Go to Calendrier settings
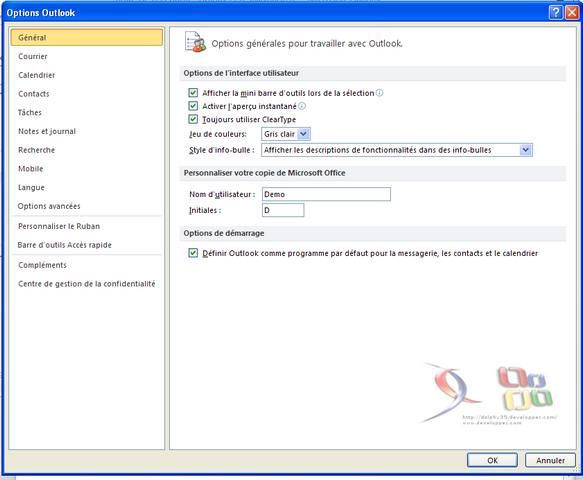 pyautogui.click(x=87, y=75)
